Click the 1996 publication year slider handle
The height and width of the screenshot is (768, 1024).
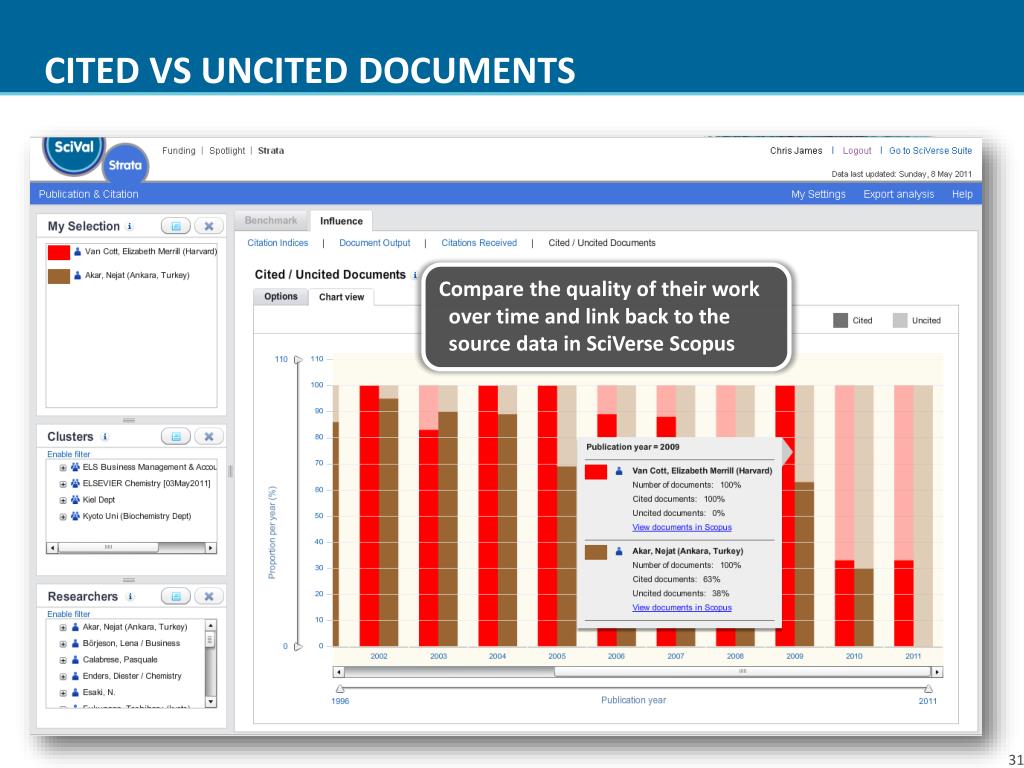tap(340, 689)
